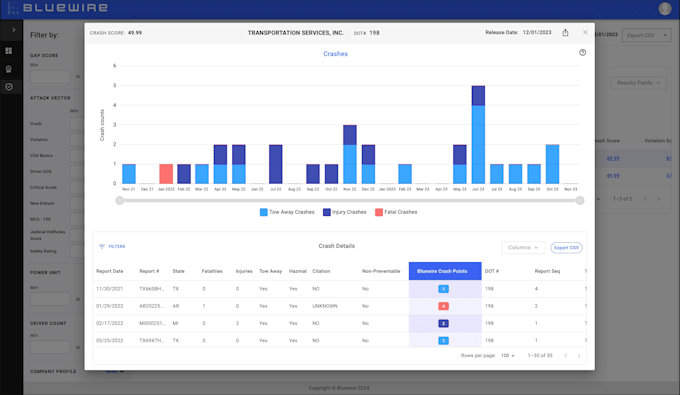Open Results Fields dropdown in background page
Viewport: 680px width, 395px height.
[639, 83]
